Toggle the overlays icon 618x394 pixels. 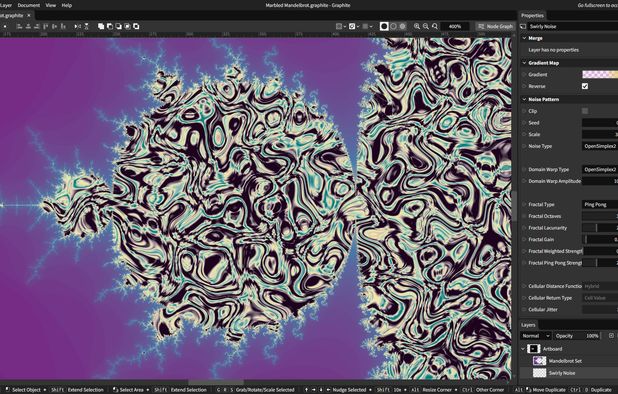(339, 26)
